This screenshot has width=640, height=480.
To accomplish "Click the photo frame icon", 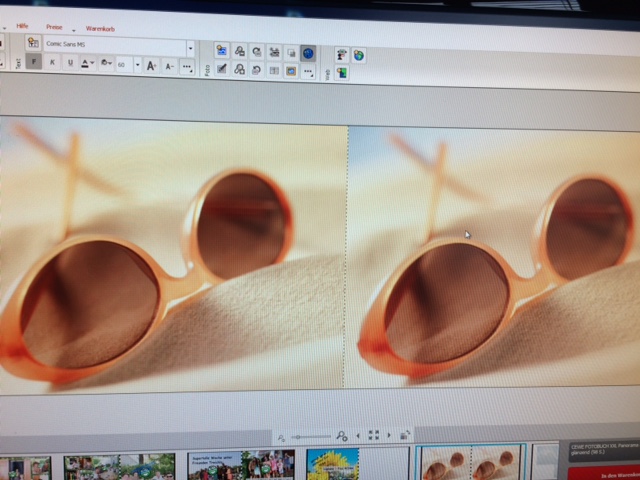I will tap(291, 71).
